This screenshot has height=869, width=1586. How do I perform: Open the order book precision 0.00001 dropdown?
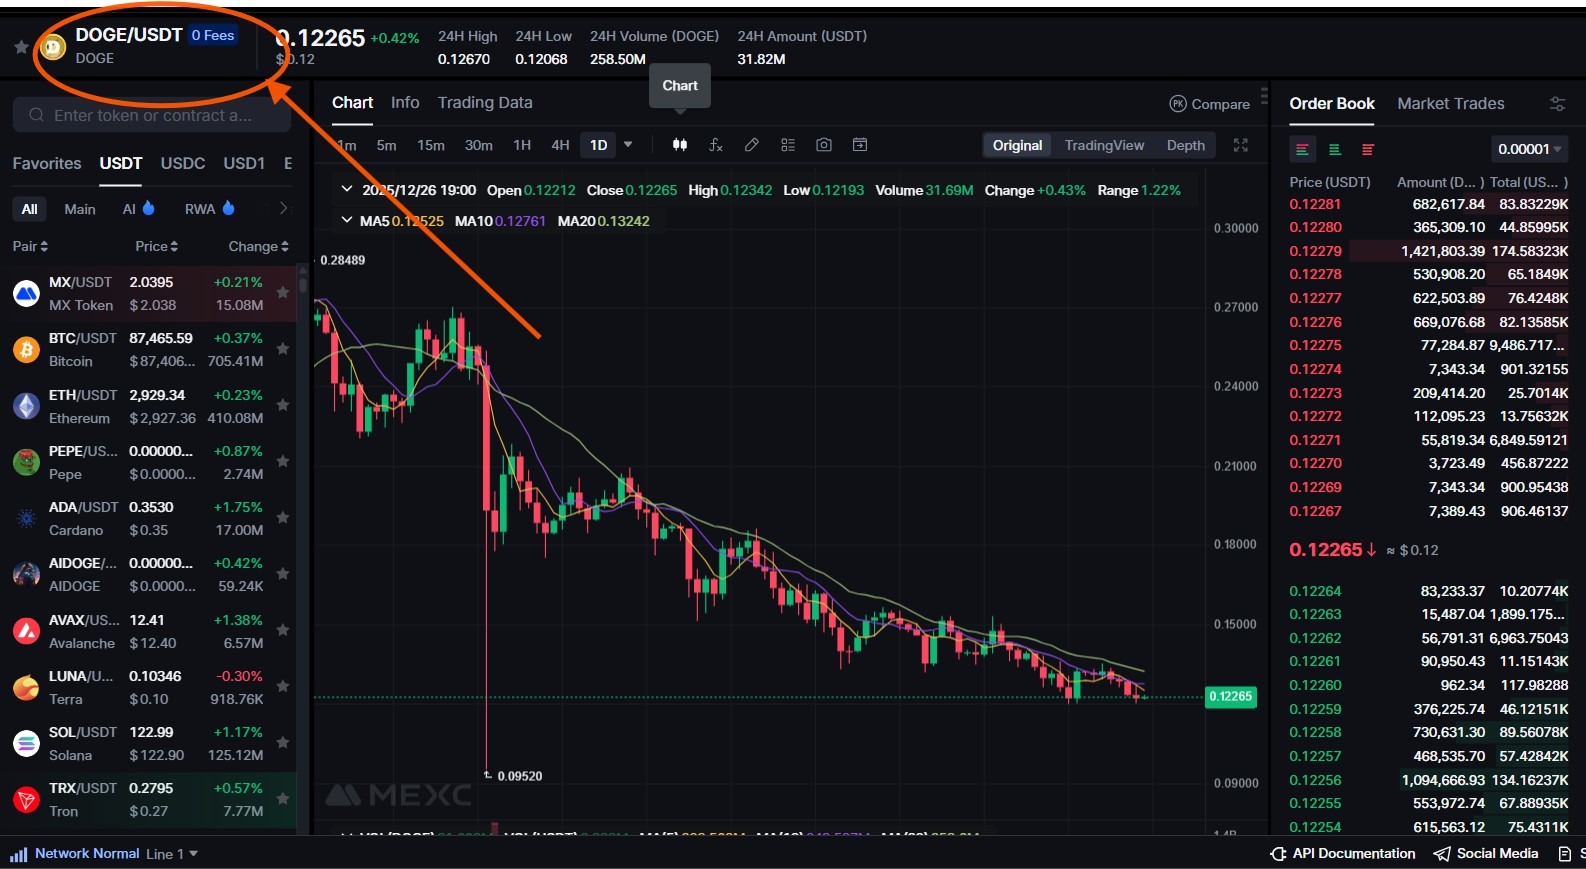coord(1529,149)
